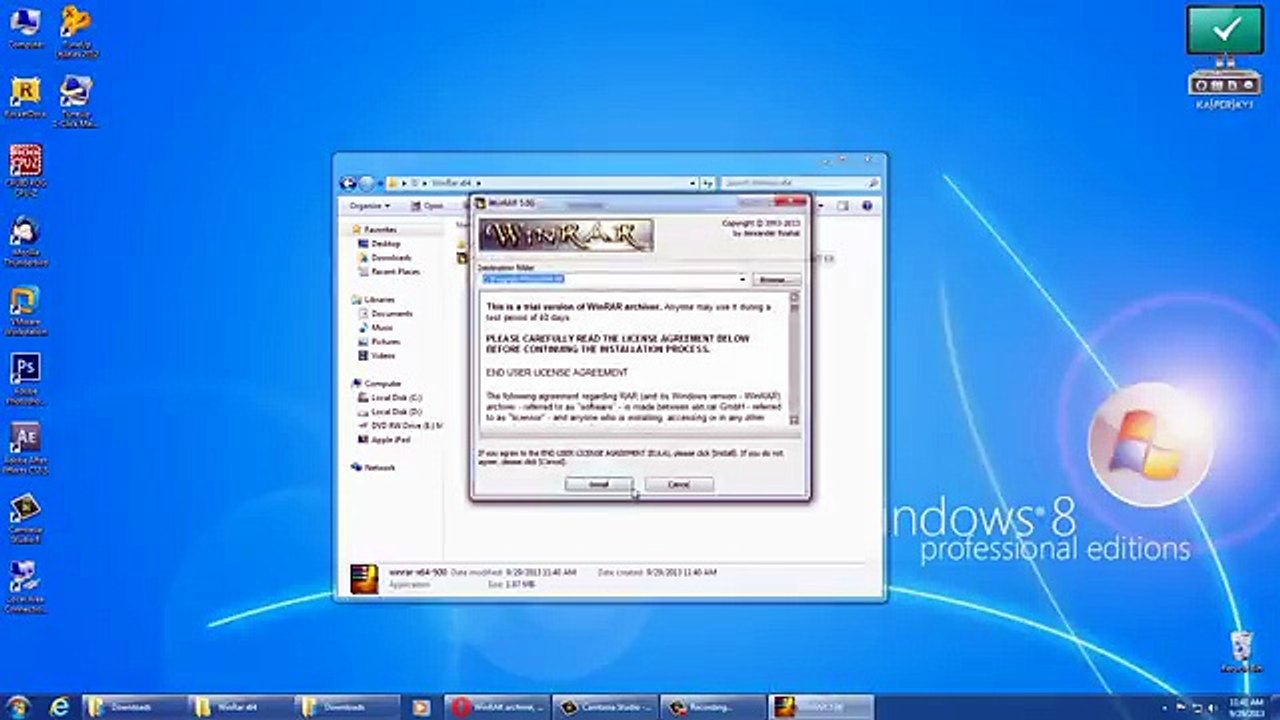
Task: Switch to the WinRAR archiver browser taskbar button
Action: (x=497, y=707)
